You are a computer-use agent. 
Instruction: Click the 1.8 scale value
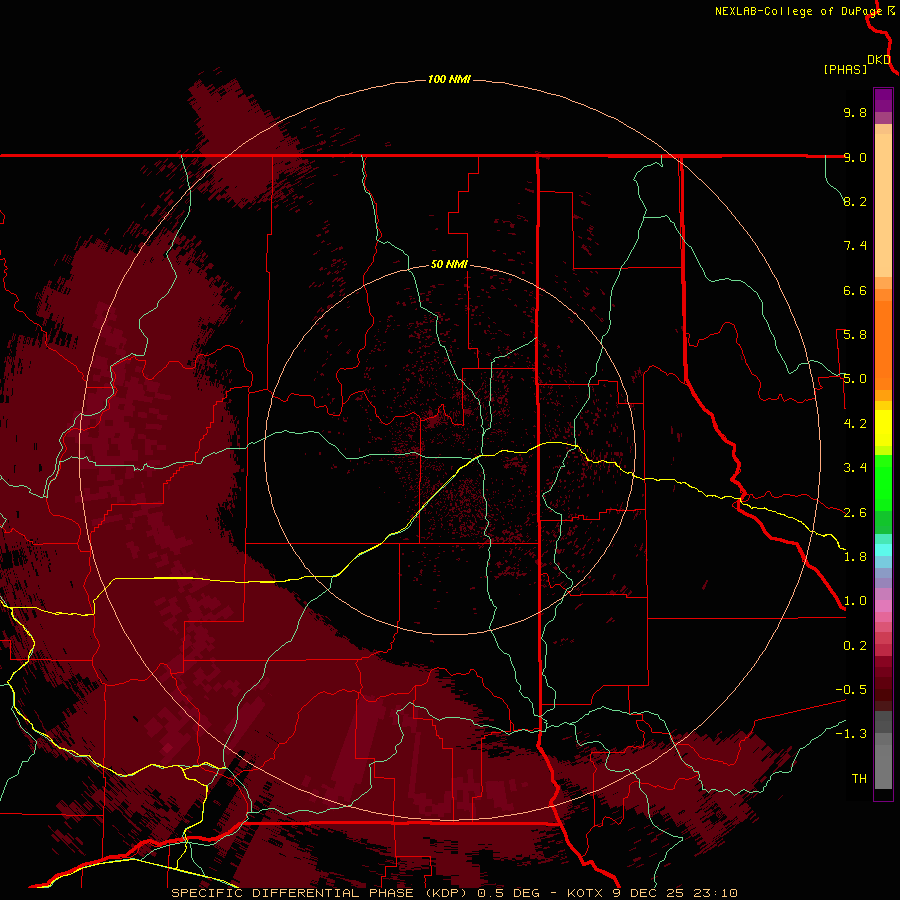[855, 557]
